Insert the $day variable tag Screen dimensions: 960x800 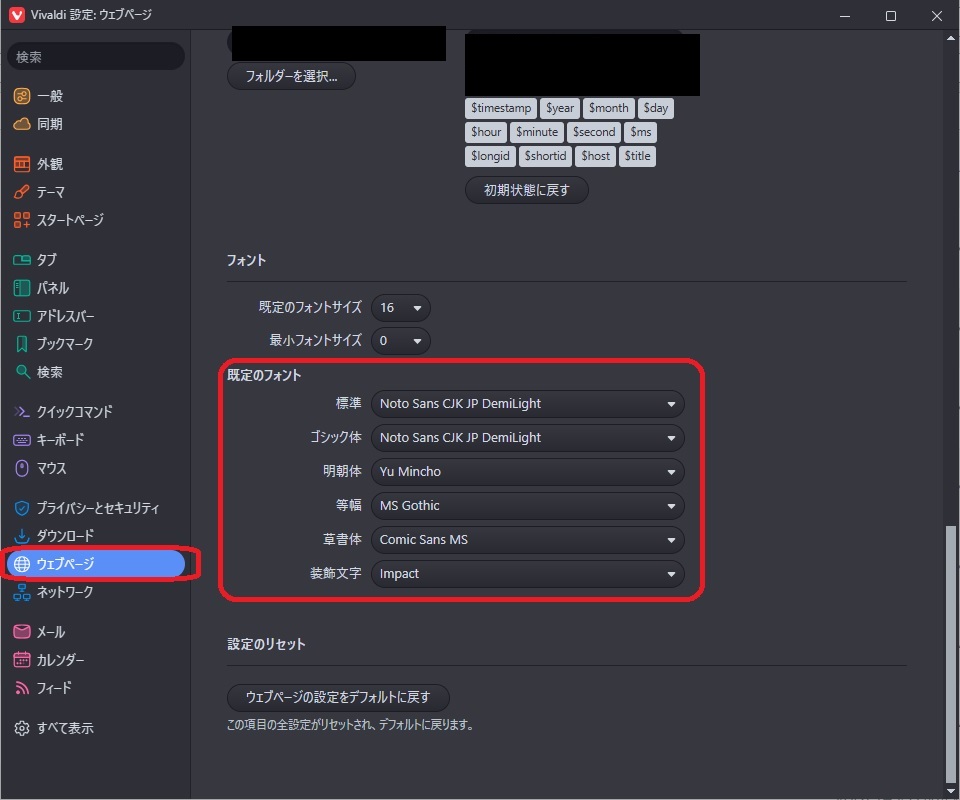(x=655, y=108)
